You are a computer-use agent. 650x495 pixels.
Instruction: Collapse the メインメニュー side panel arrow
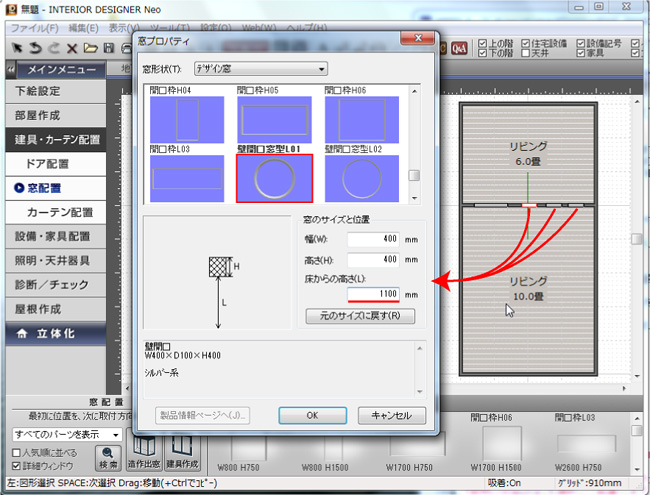[12, 70]
